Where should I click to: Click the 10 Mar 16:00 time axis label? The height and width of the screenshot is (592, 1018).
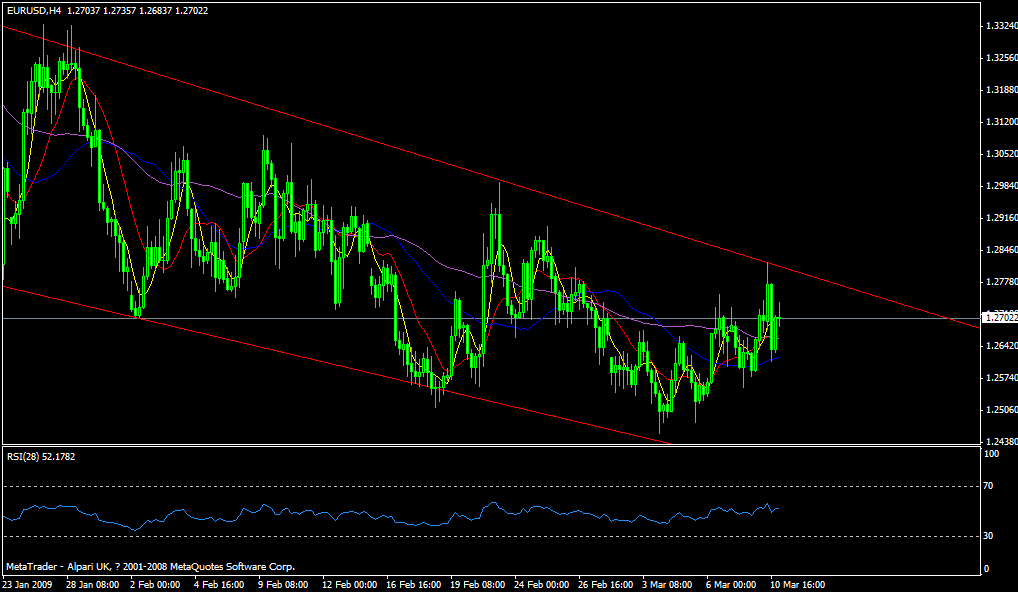[x=795, y=582]
